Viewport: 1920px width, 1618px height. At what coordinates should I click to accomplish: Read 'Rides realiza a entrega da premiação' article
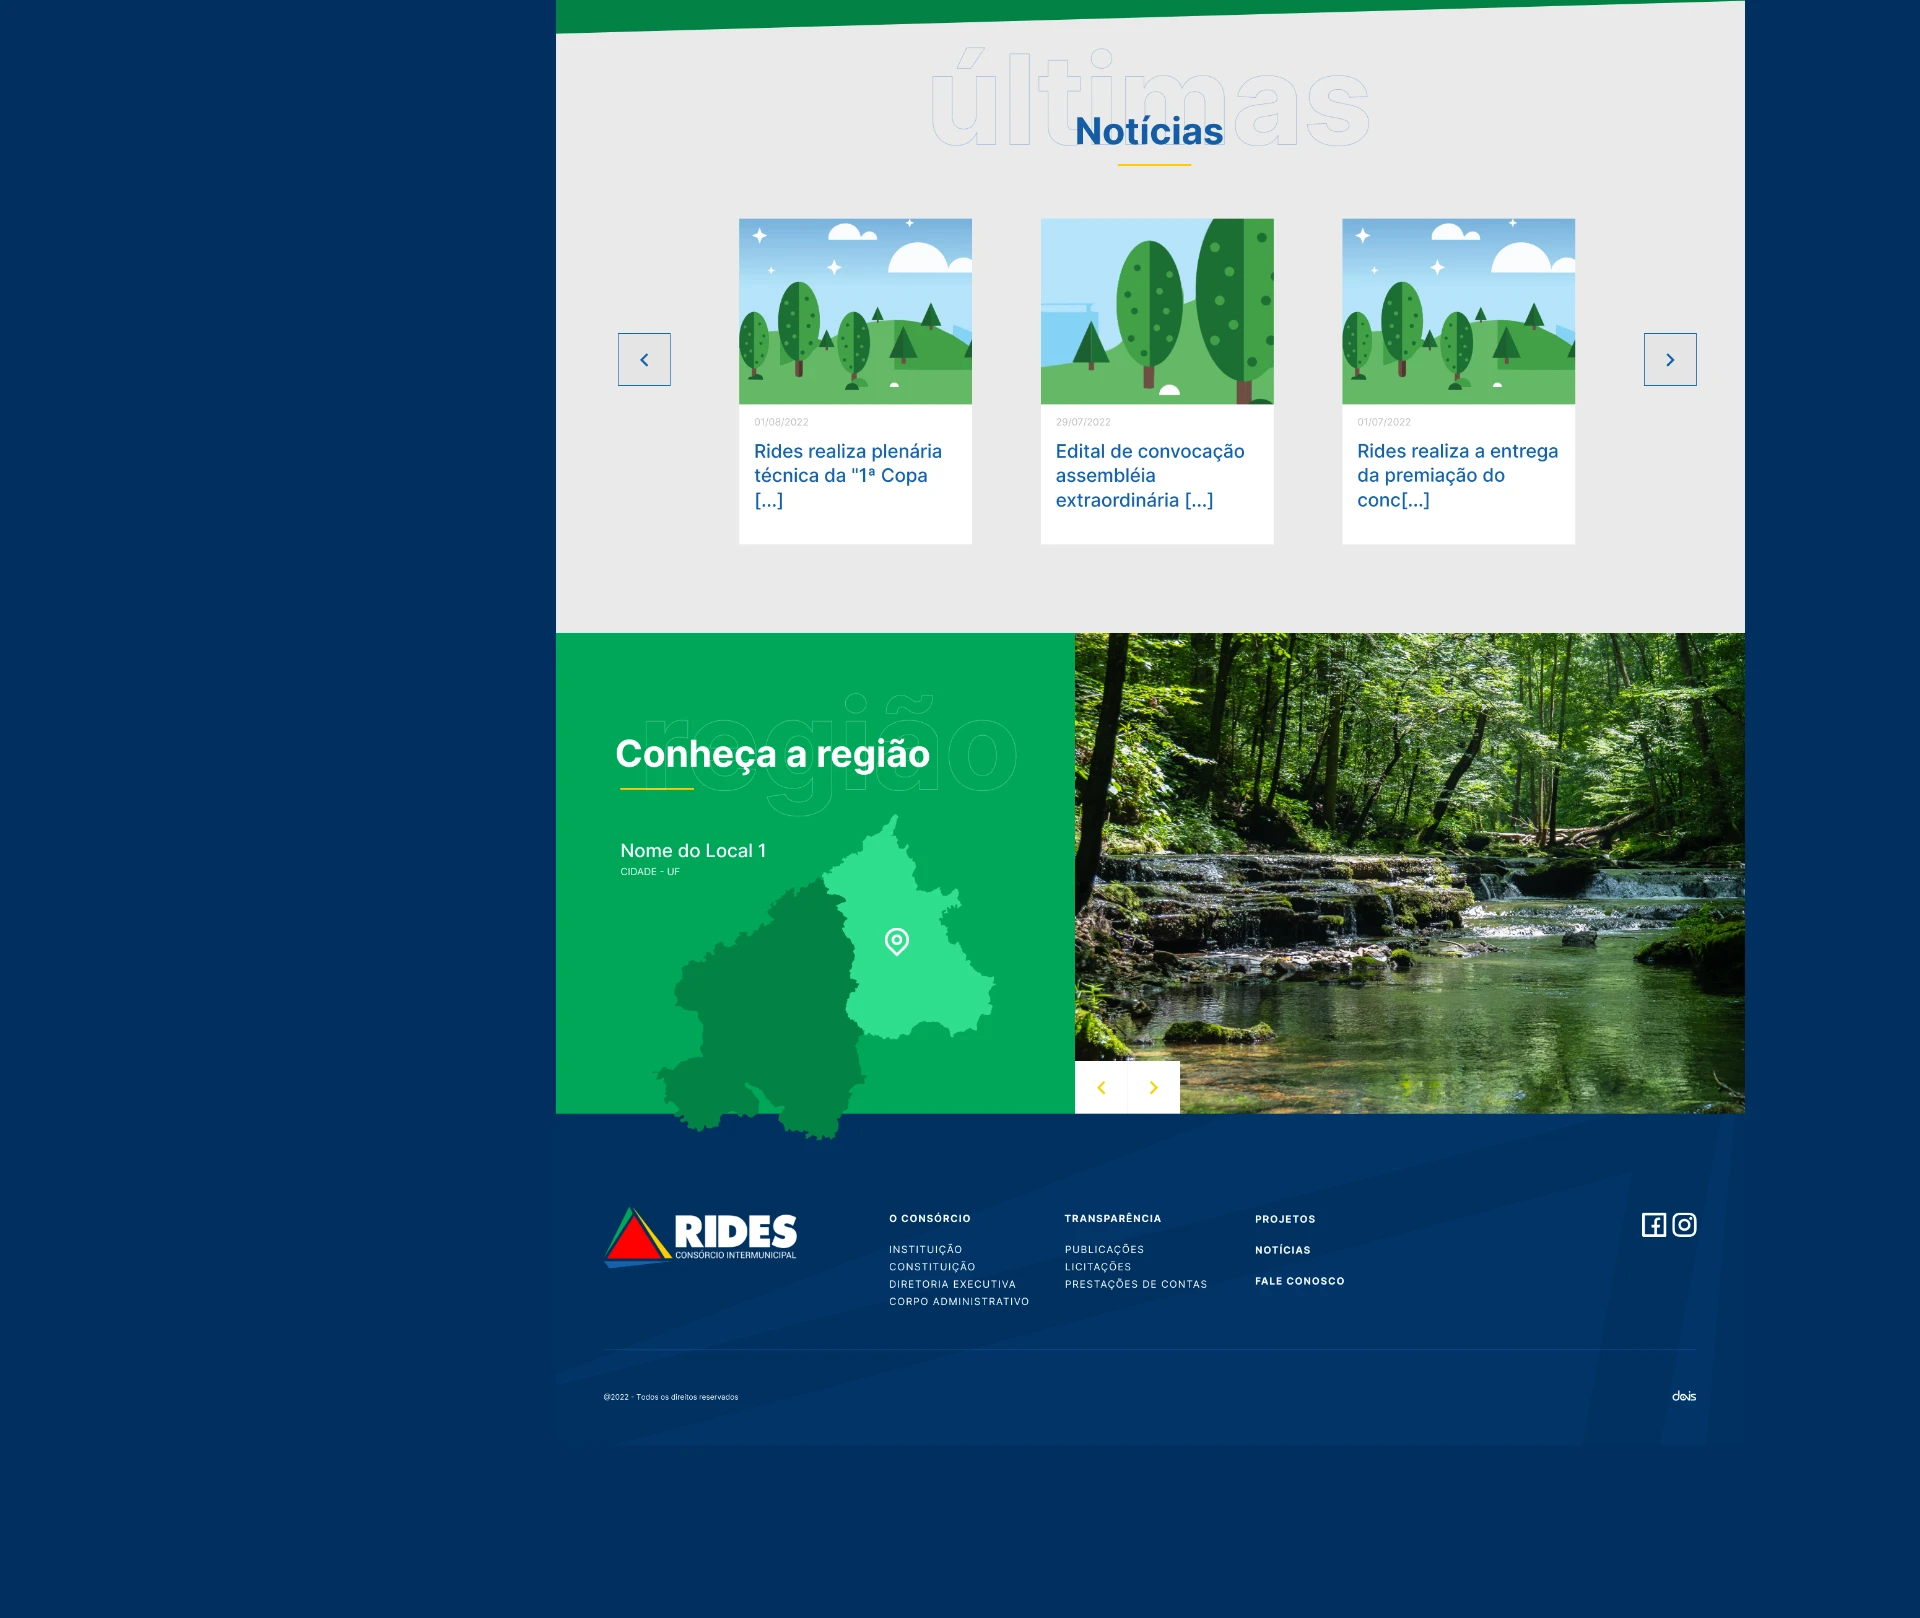click(x=1457, y=476)
